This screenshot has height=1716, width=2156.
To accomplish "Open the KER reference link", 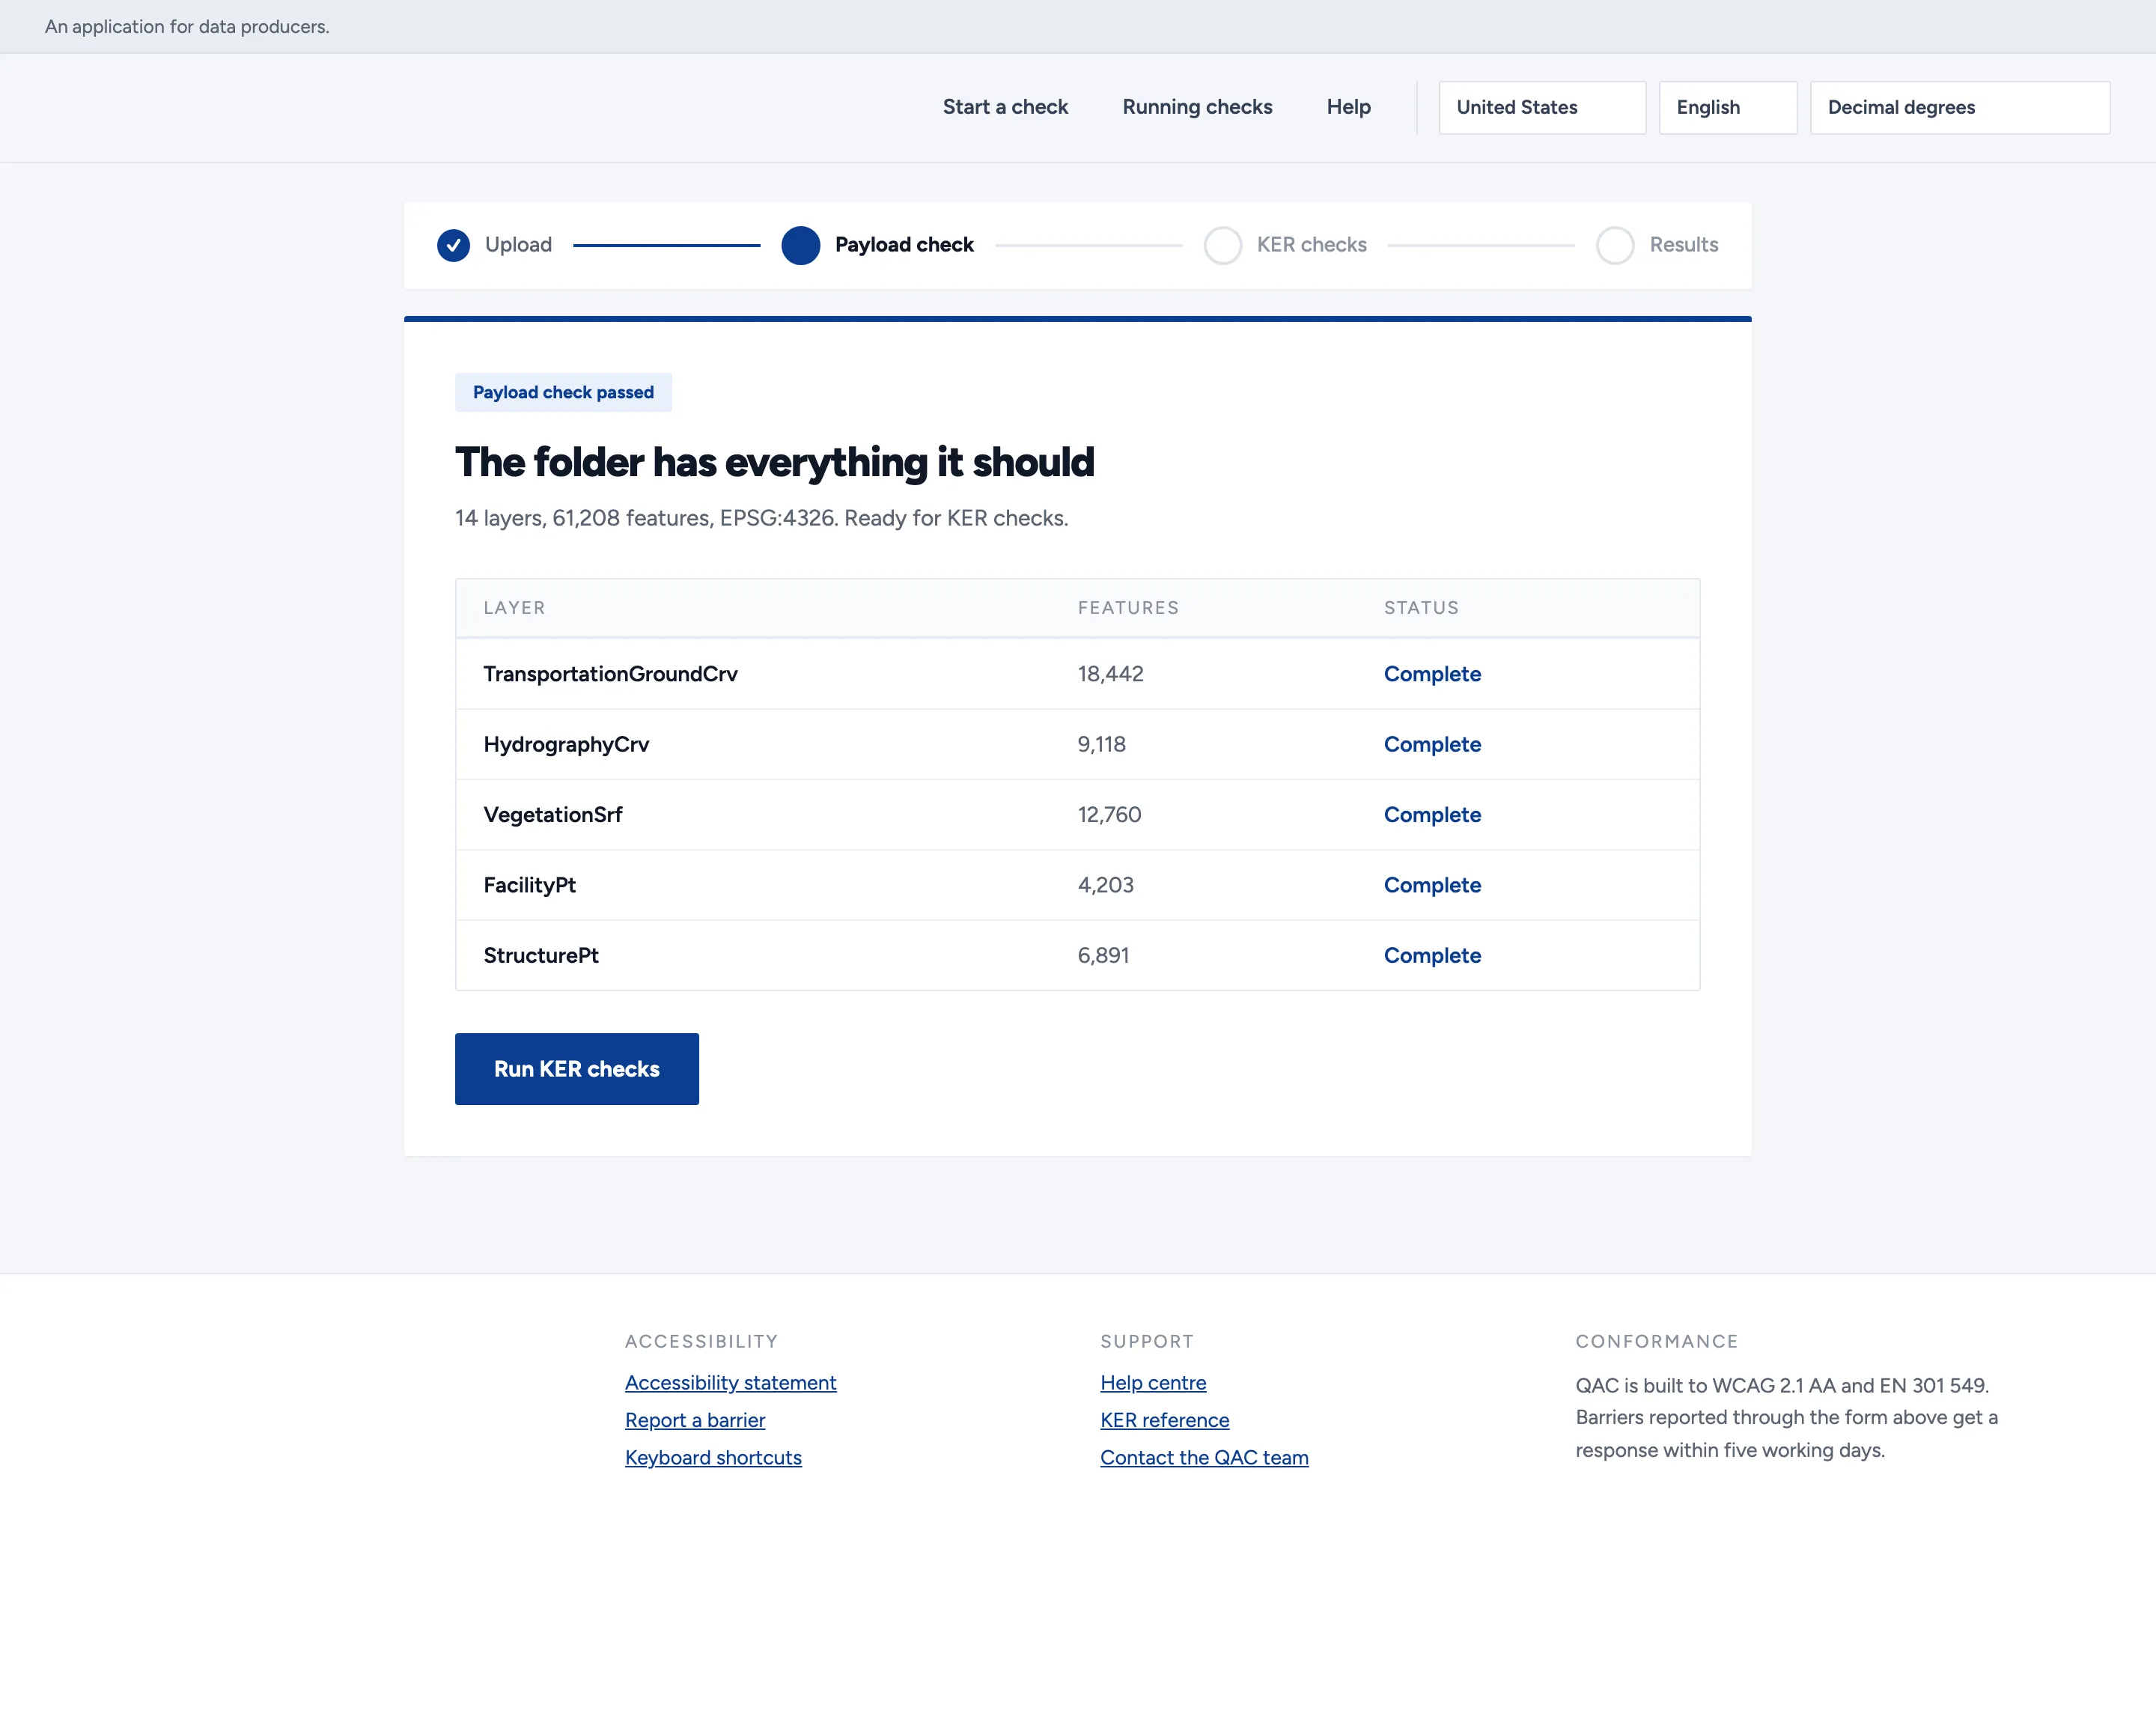I will 1165,1420.
